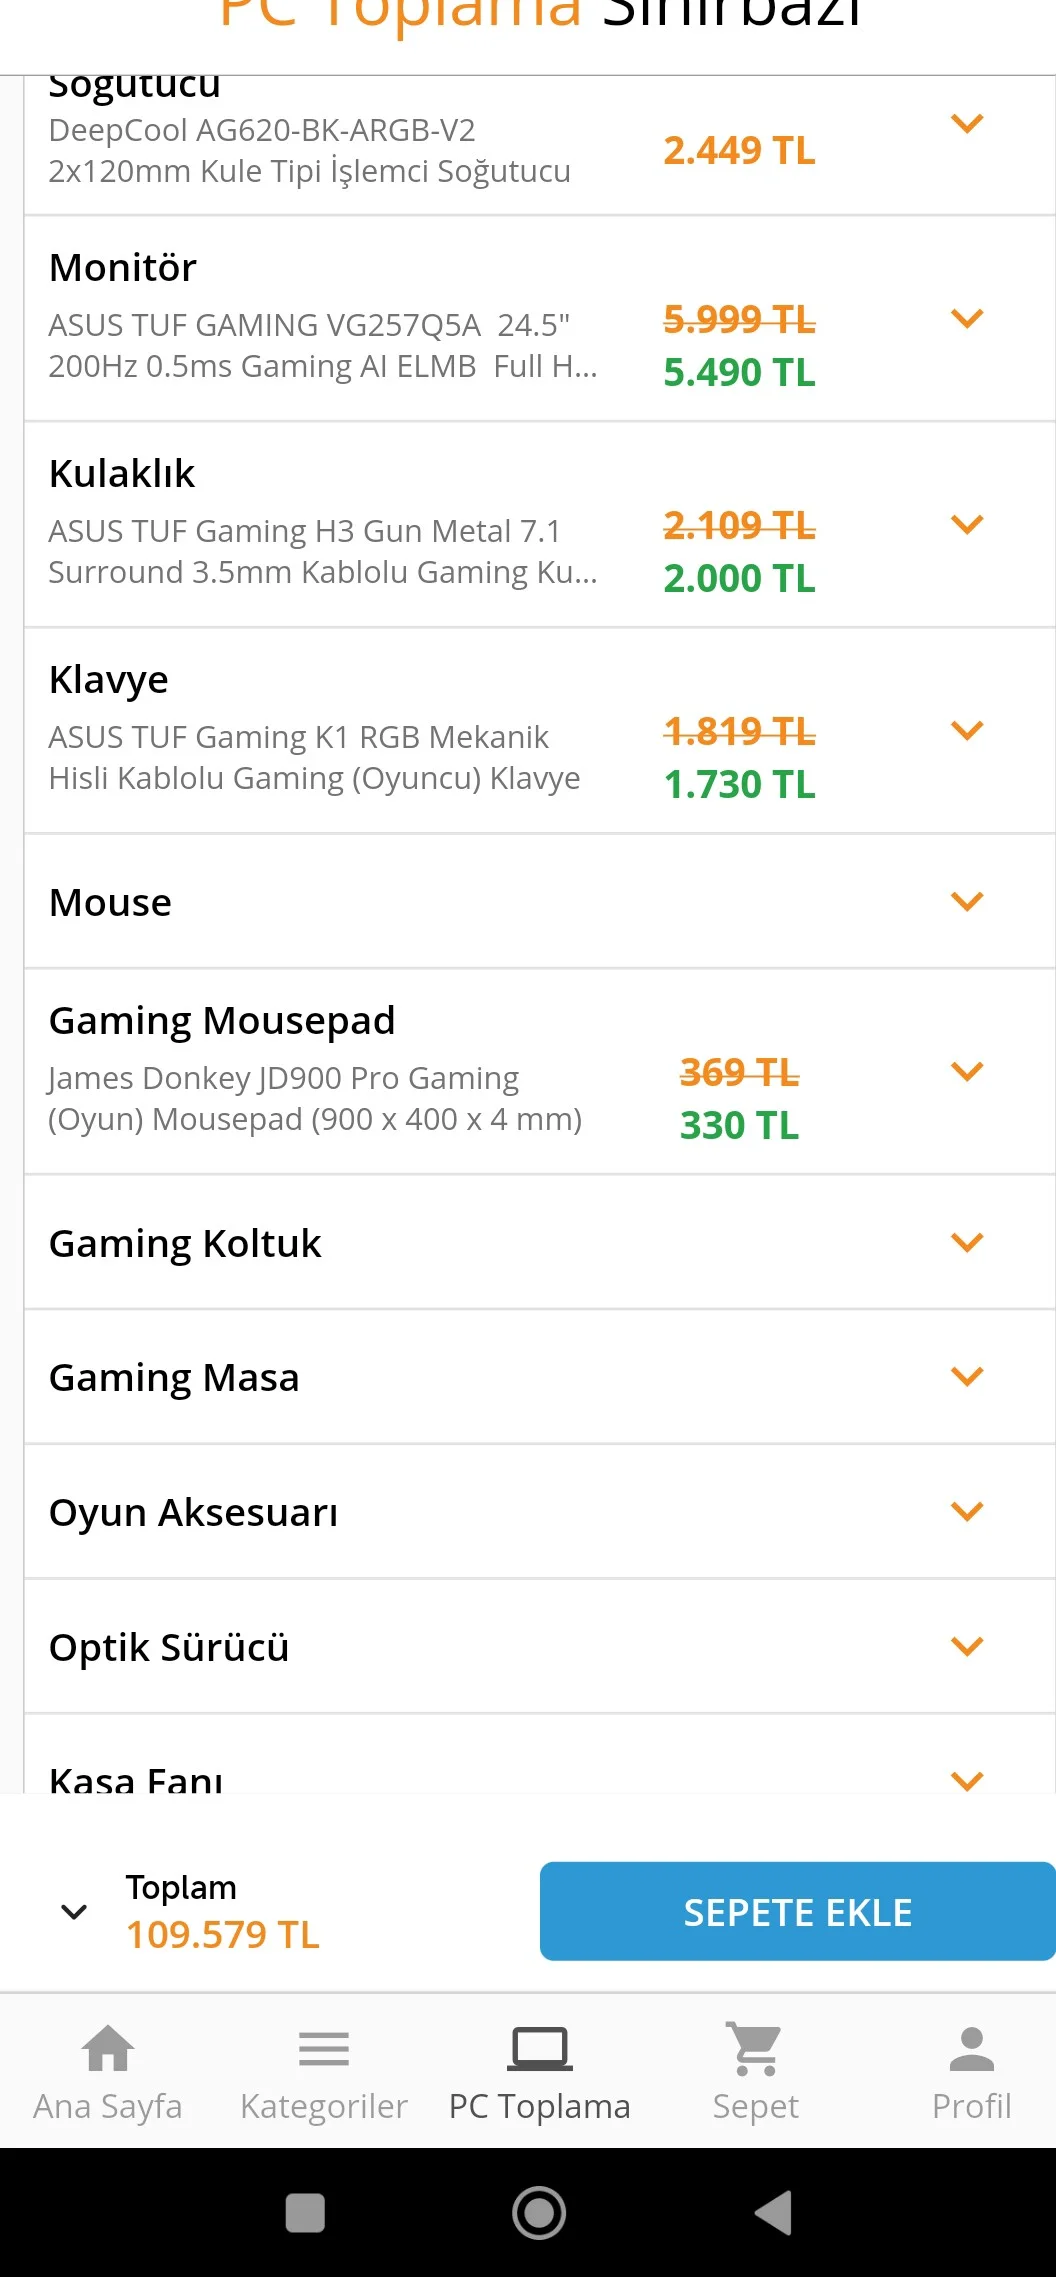The width and height of the screenshot is (1056, 2277).
Task: Expand the Gaming Mousepad chevron
Action: [967, 1072]
